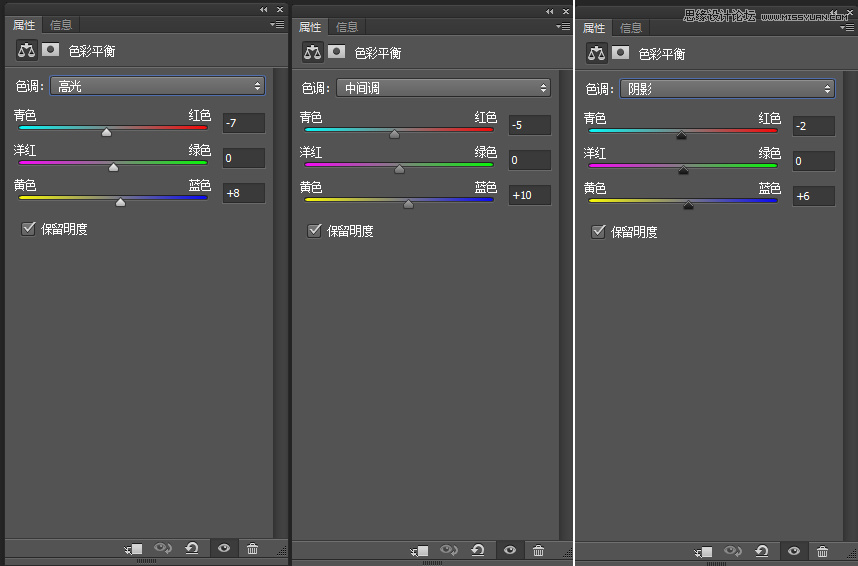Viewport: 858px width, 566px height.
Task: Open panel flyout menu in the 中间调 panel
Action: point(562,26)
